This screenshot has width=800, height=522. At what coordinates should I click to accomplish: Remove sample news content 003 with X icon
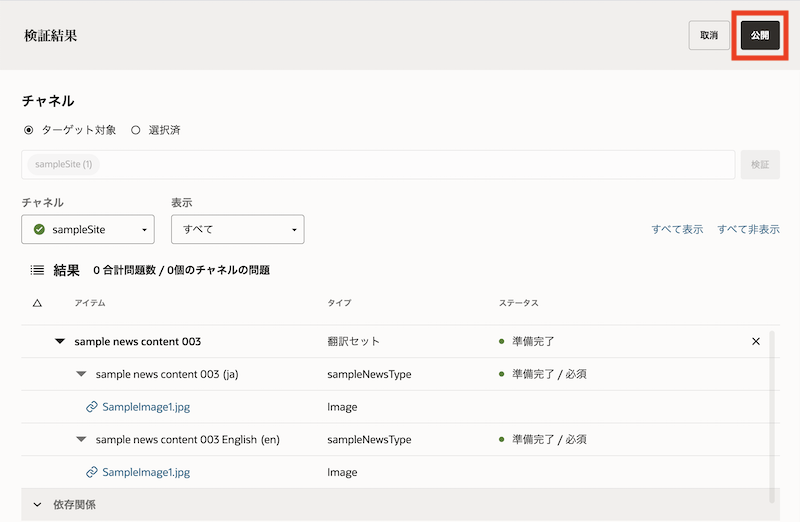pos(756,342)
